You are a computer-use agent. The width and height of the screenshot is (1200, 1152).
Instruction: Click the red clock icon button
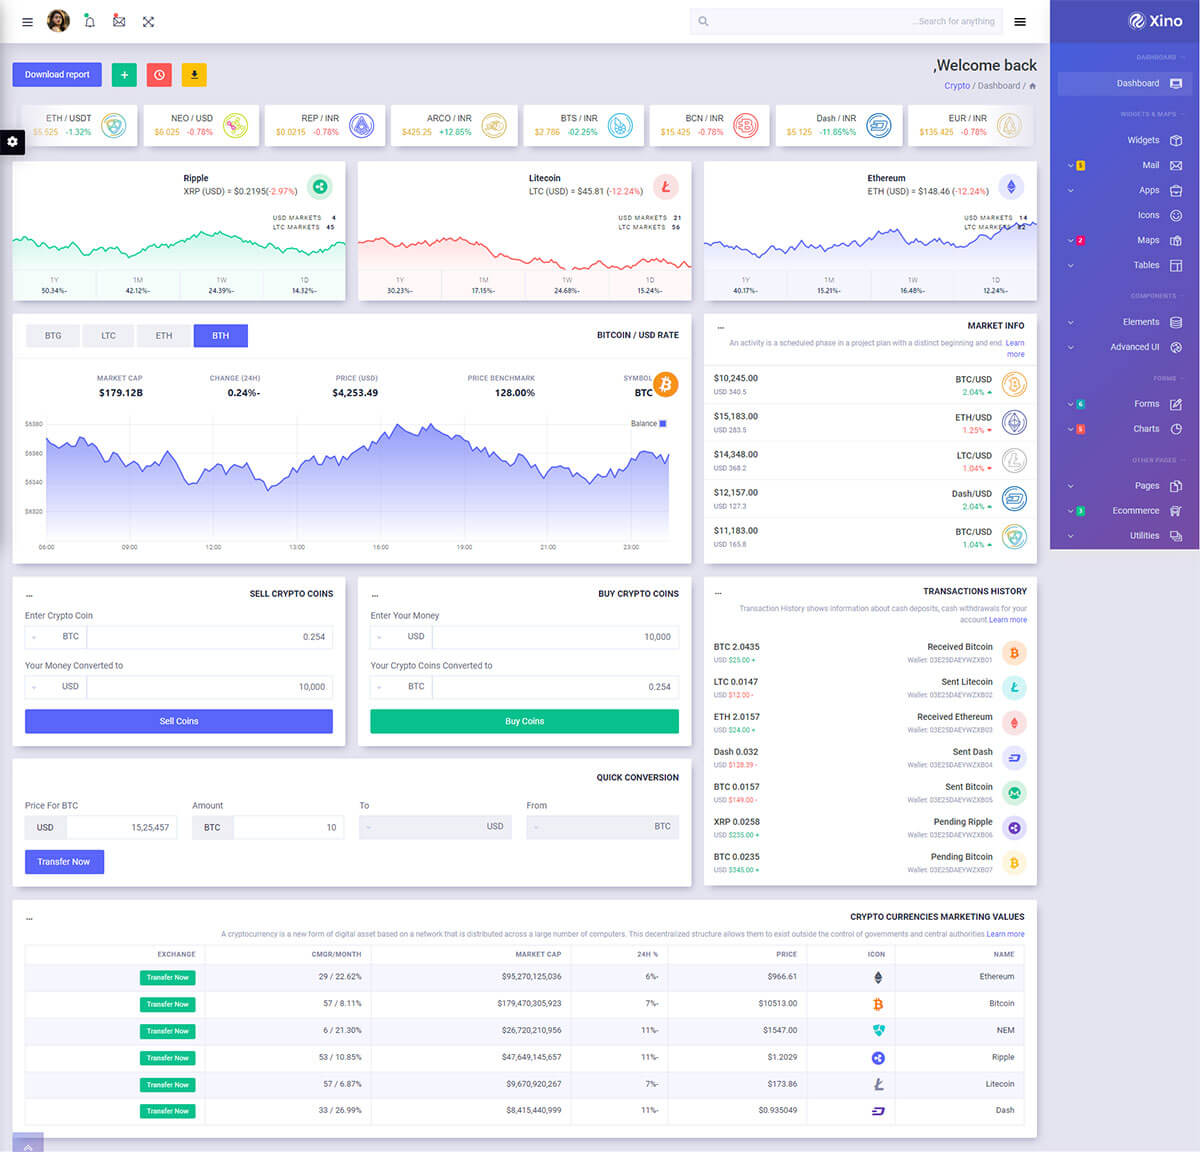point(159,75)
